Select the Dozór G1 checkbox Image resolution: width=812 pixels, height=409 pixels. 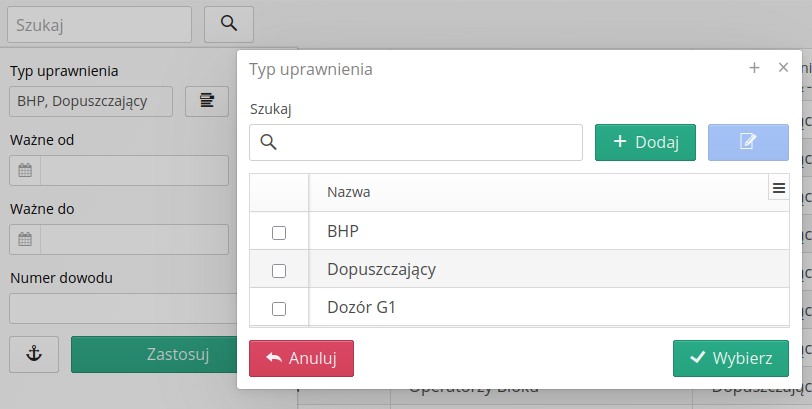coord(279,309)
